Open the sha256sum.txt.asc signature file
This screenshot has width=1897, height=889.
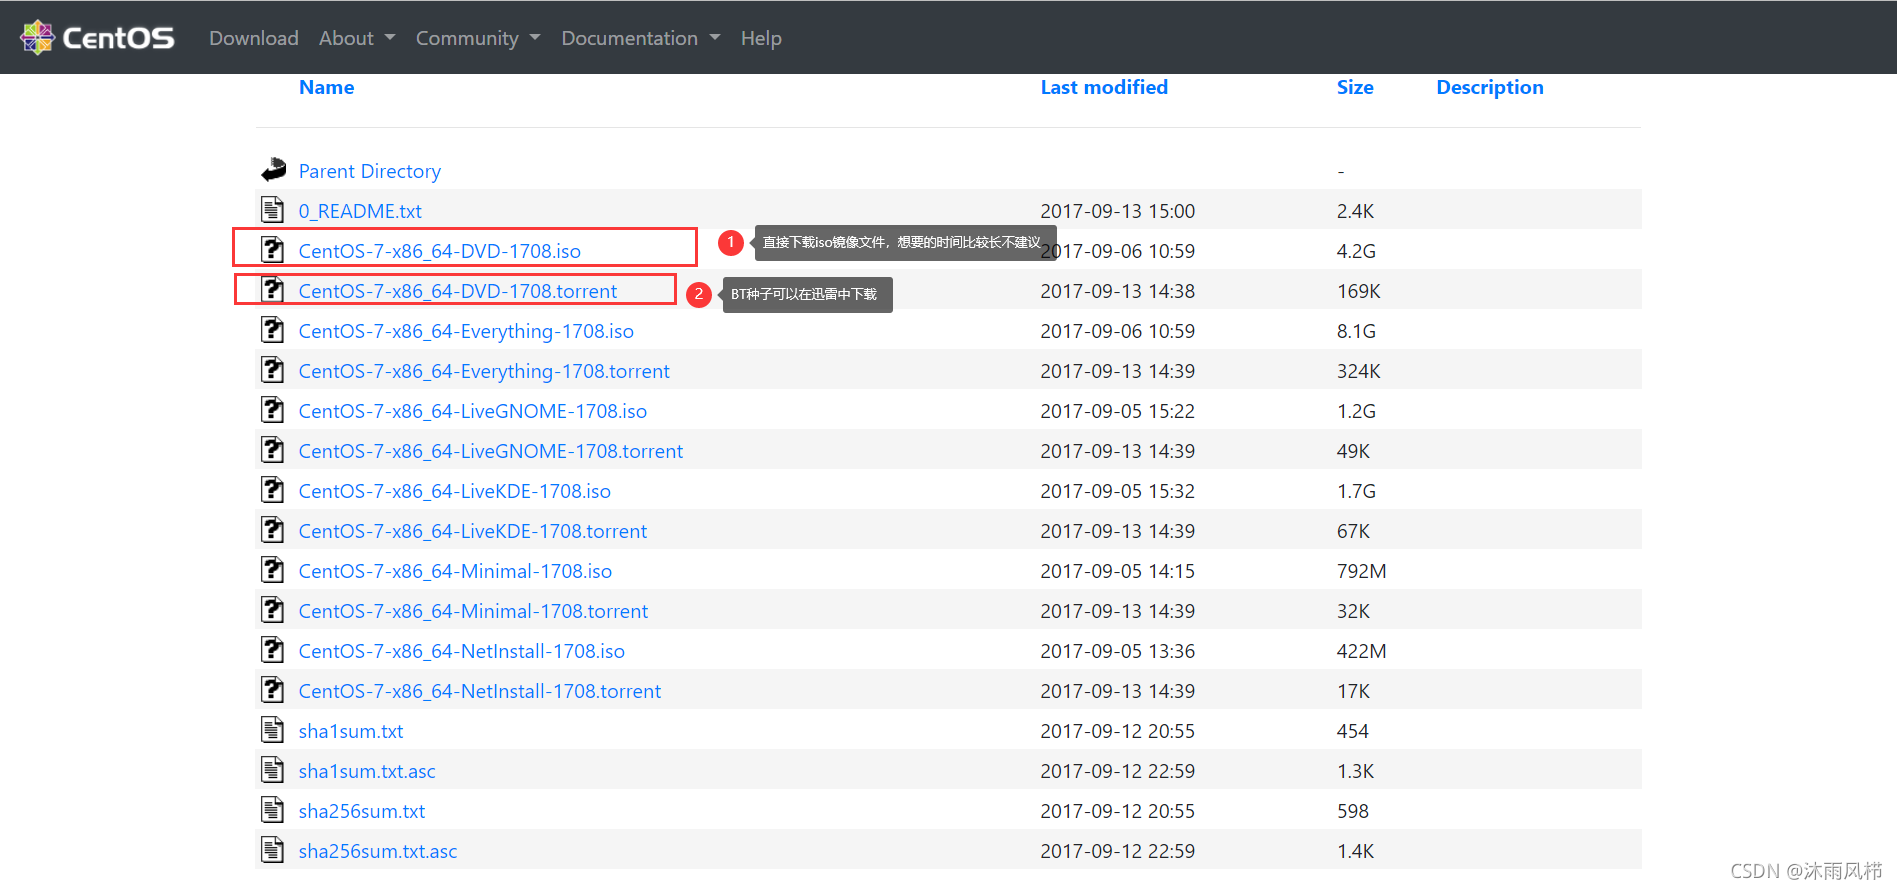coord(378,851)
